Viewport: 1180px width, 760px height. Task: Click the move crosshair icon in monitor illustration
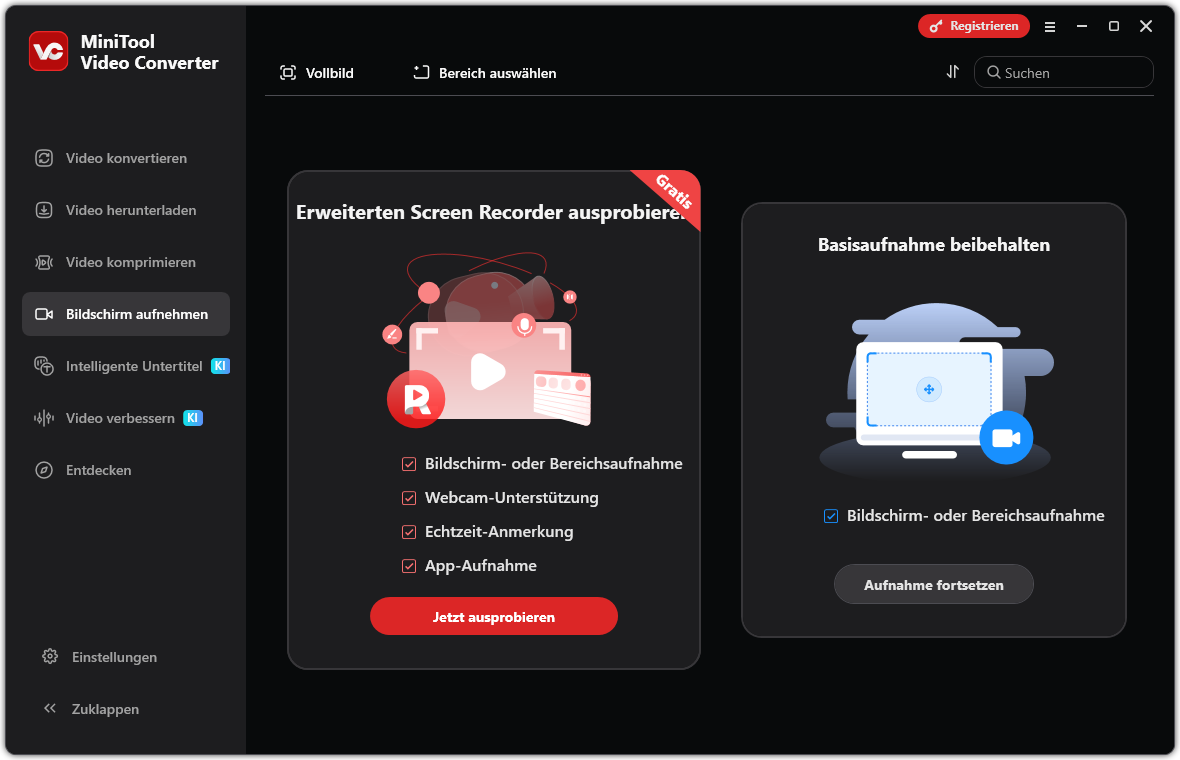[x=929, y=389]
